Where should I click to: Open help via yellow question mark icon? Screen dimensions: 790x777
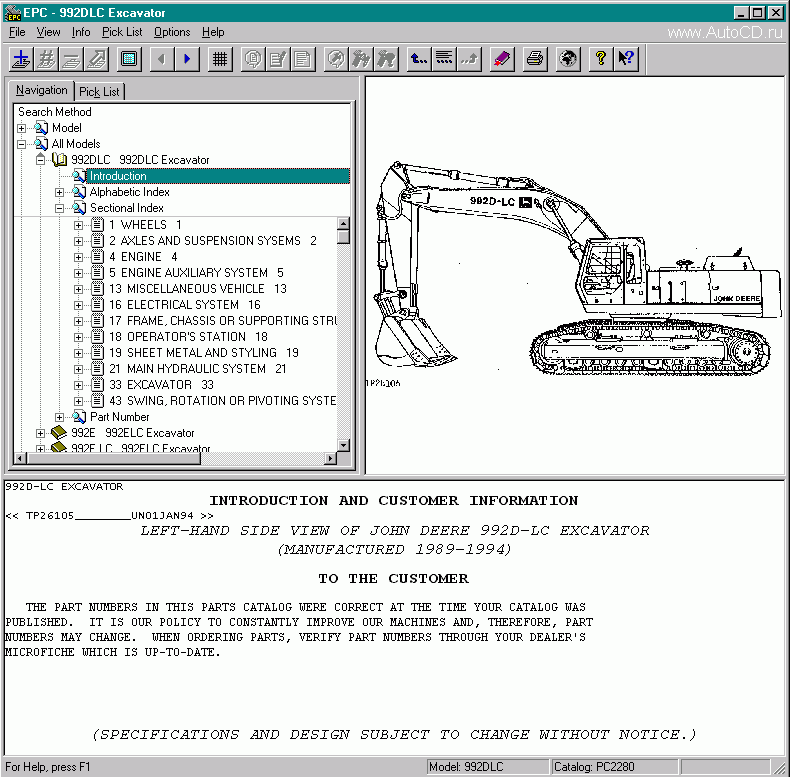601,59
